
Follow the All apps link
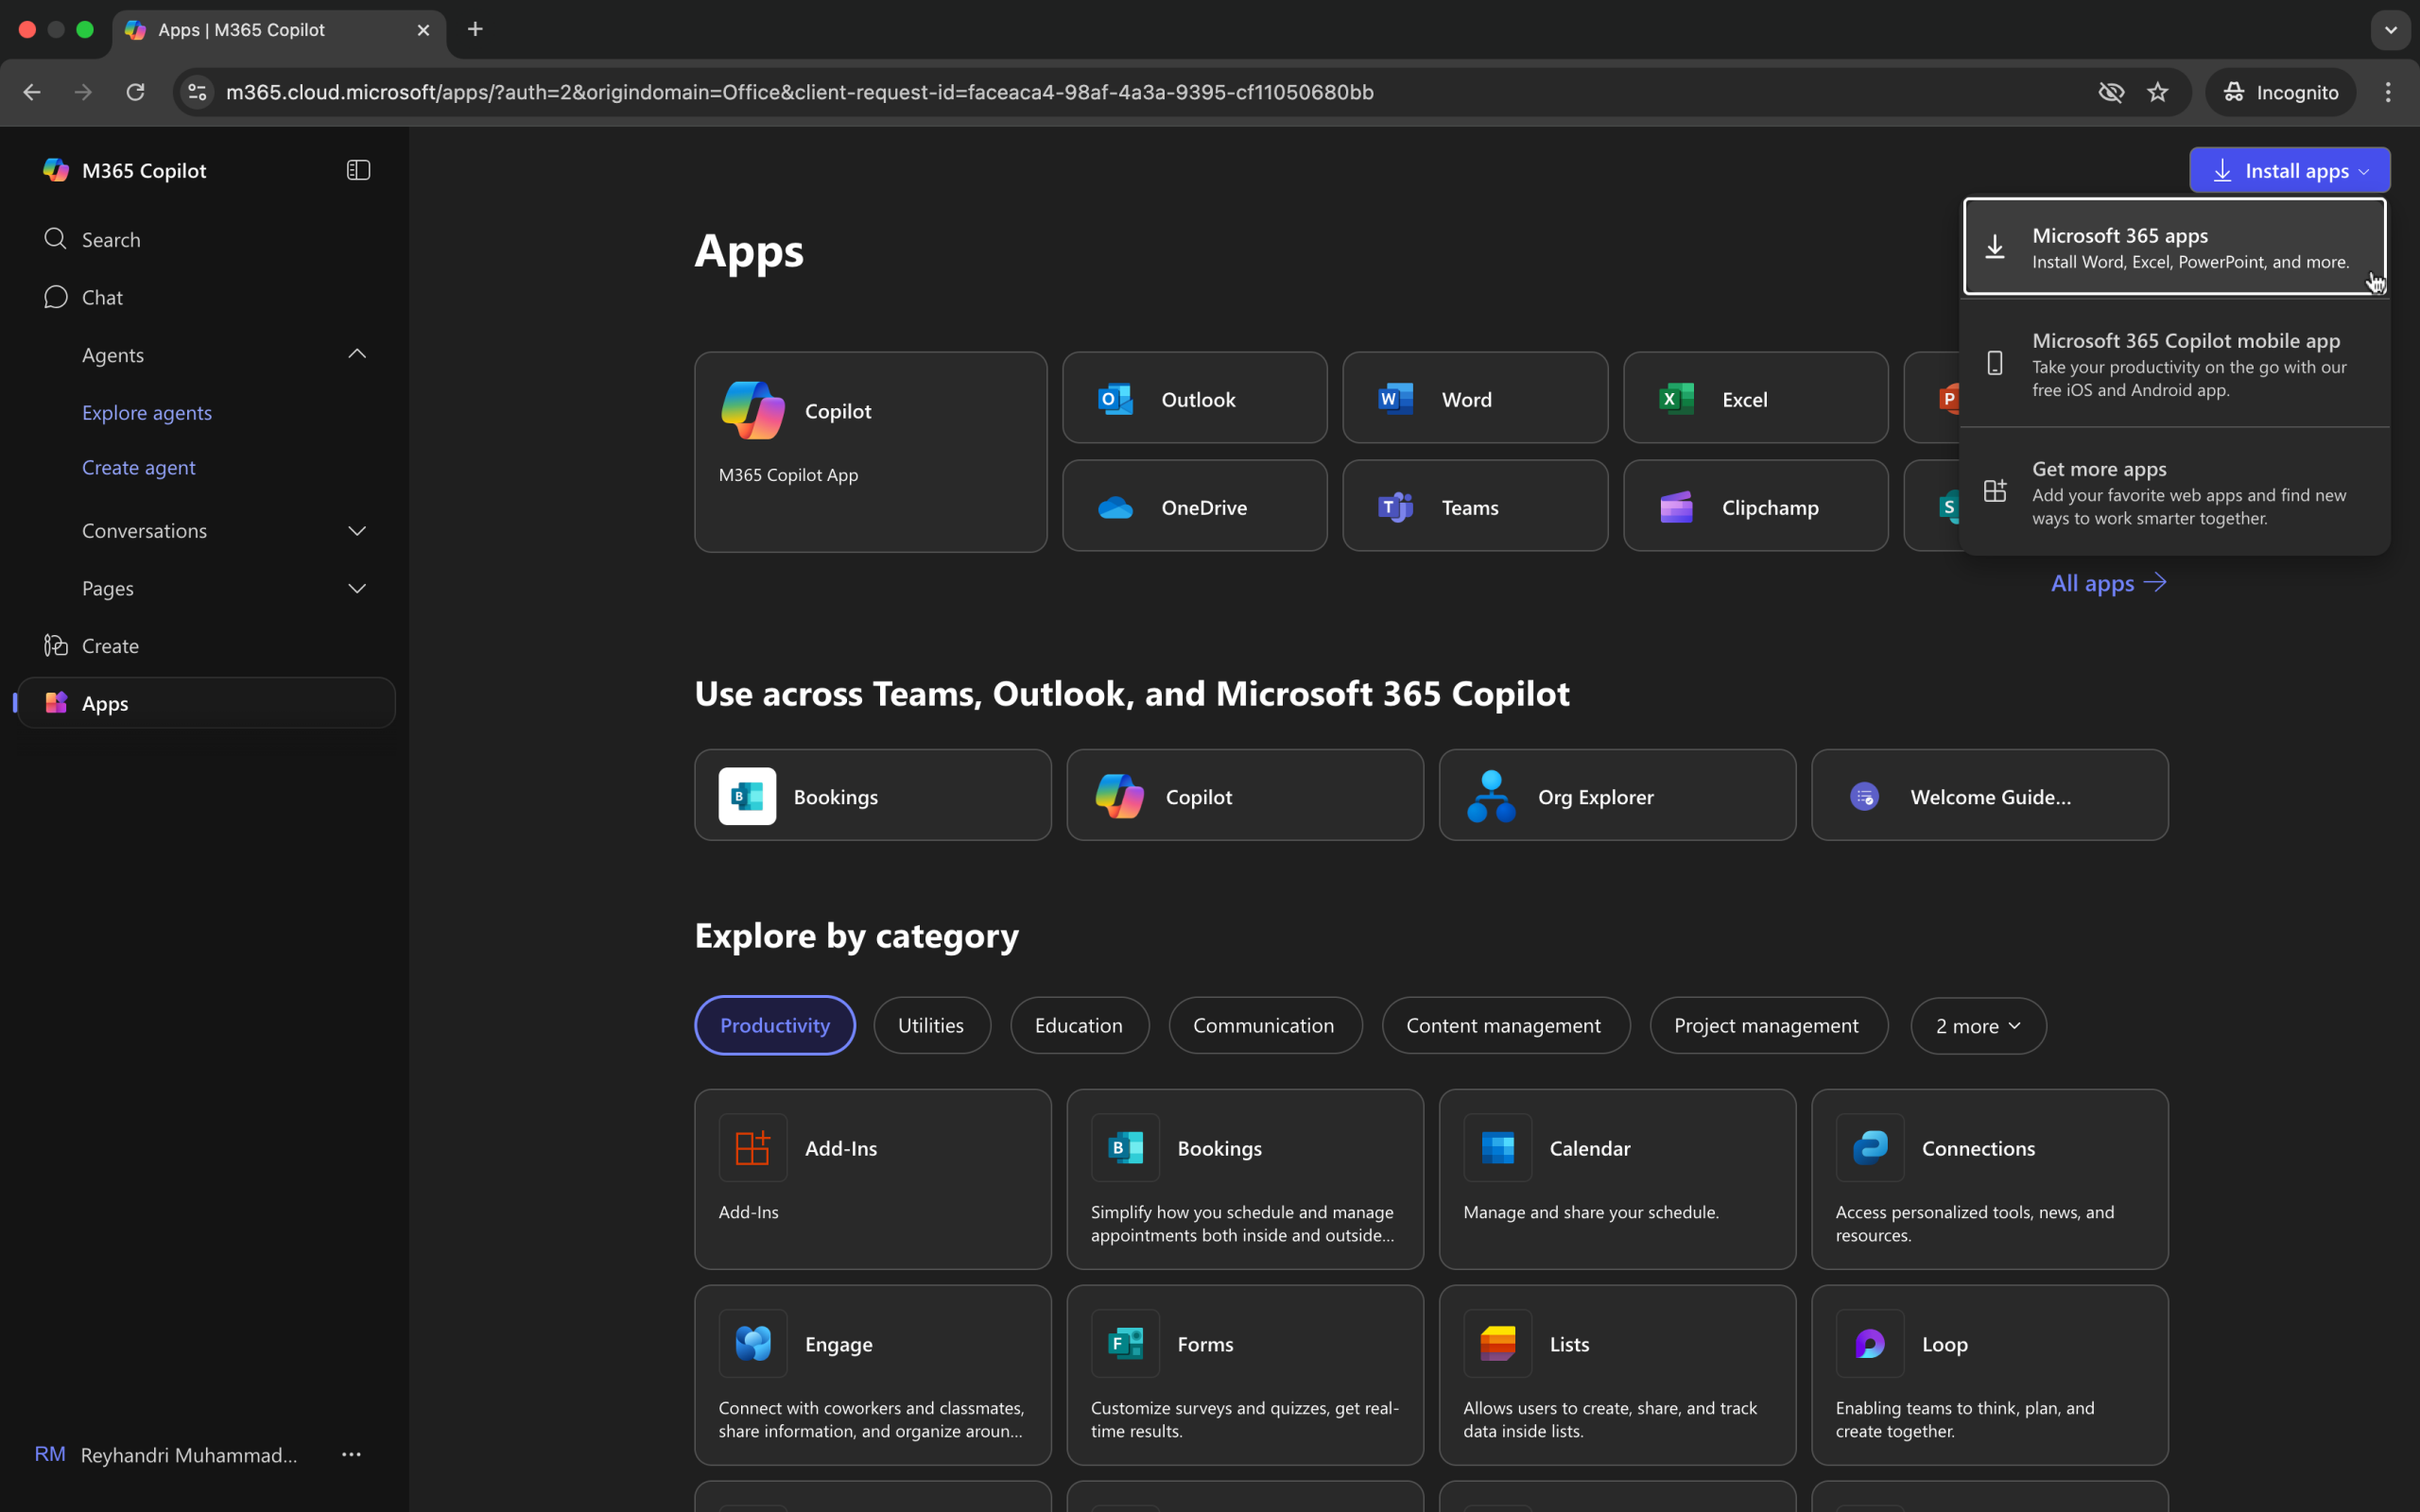pyautogui.click(x=2107, y=583)
